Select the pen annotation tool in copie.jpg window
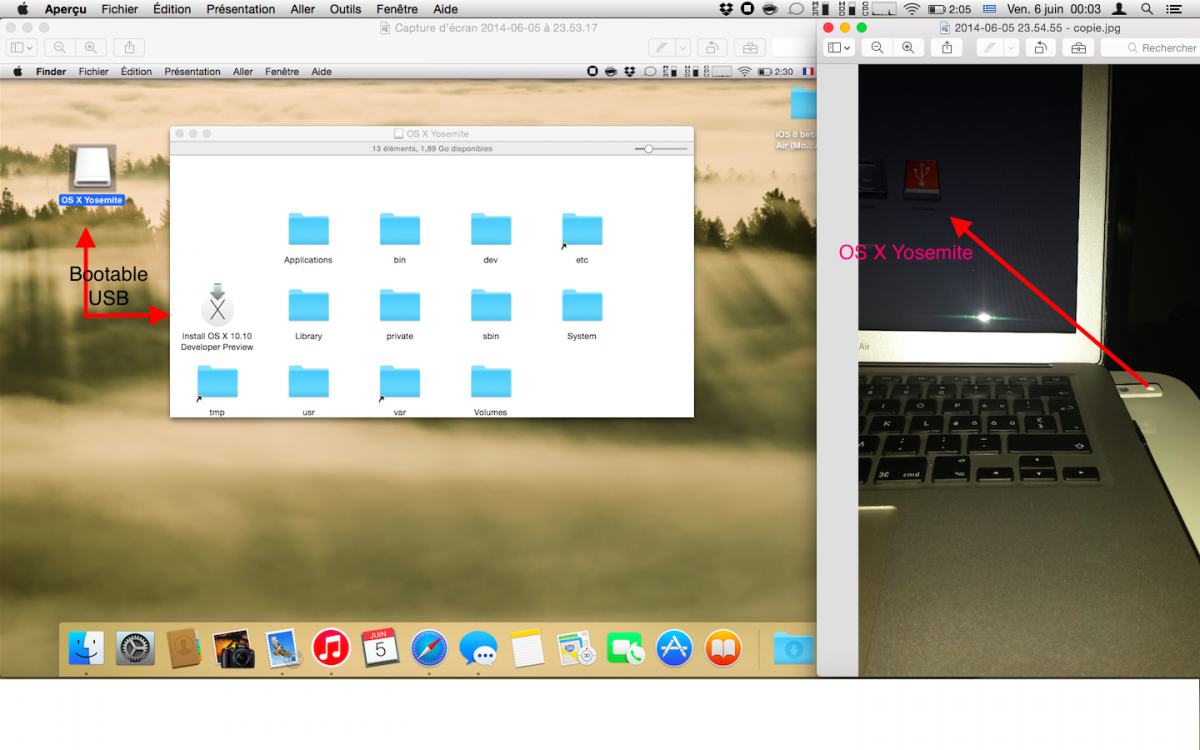Viewport: 1200px width, 750px height. [990, 48]
